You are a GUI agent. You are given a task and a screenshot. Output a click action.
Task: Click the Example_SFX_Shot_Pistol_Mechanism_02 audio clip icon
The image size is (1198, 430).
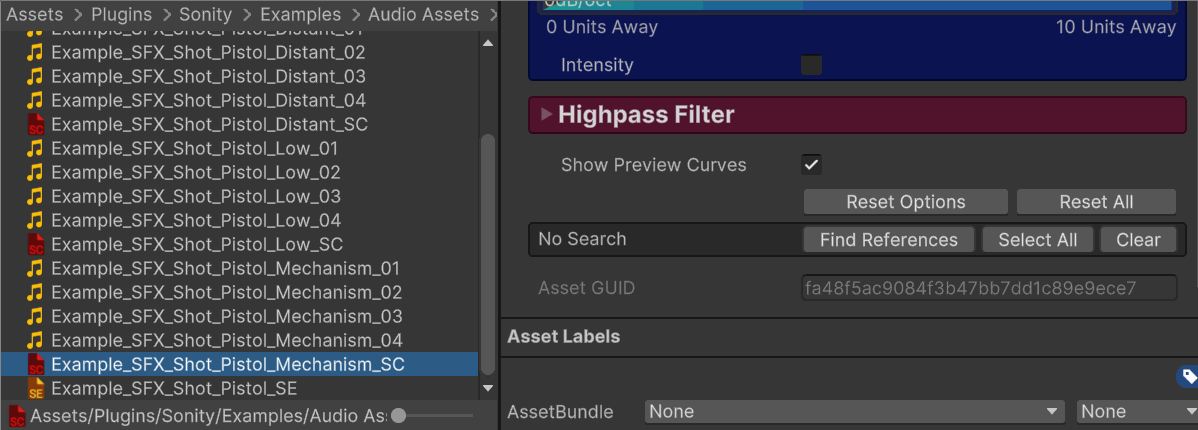tap(36, 293)
